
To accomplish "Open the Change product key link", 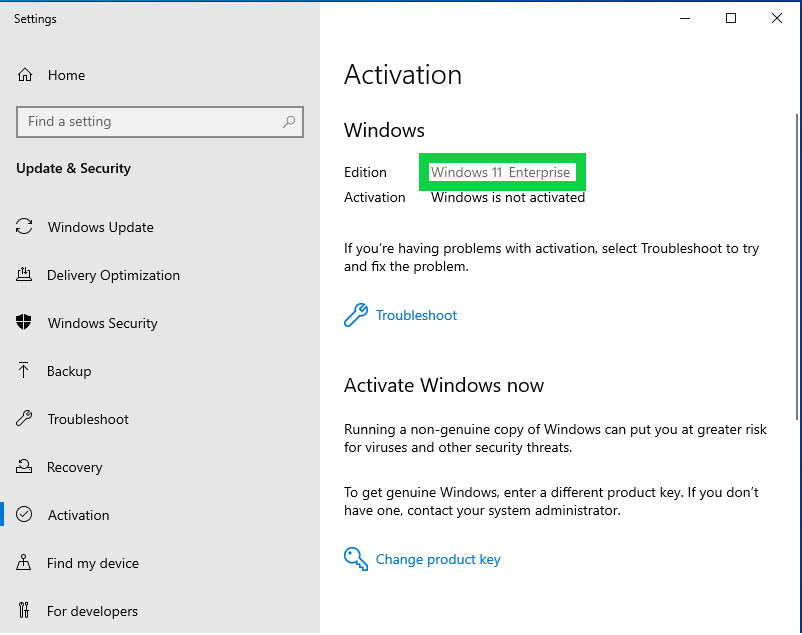I will pos(438,559).
